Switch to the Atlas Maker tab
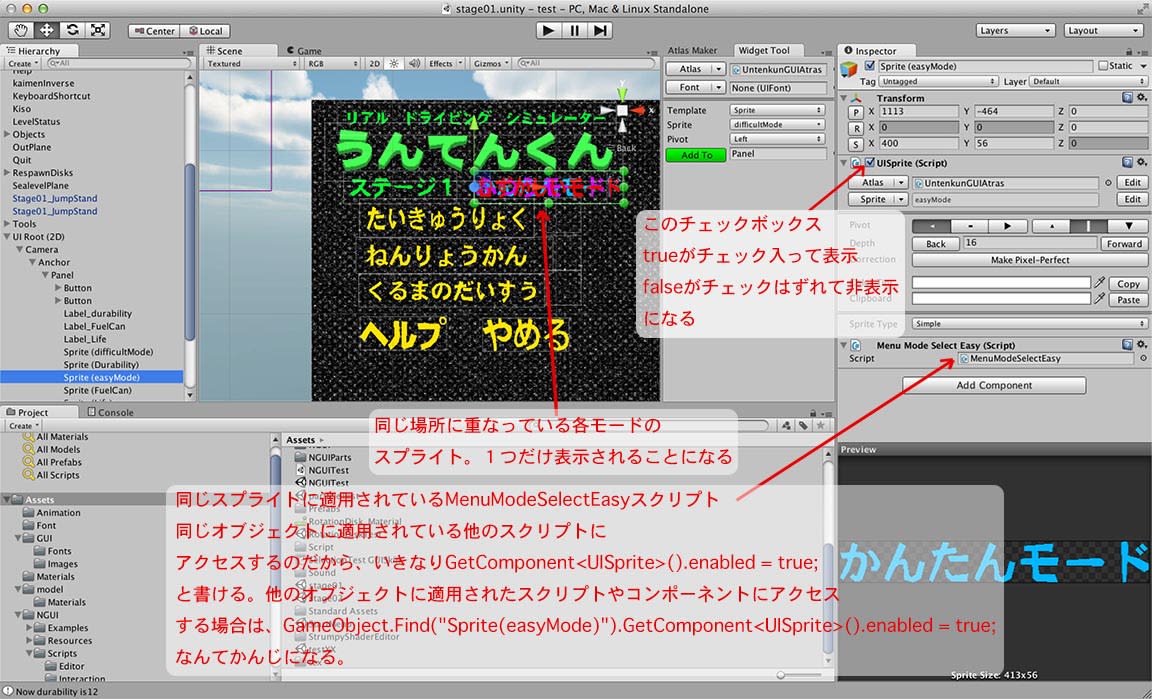 [x=692, y=50]
